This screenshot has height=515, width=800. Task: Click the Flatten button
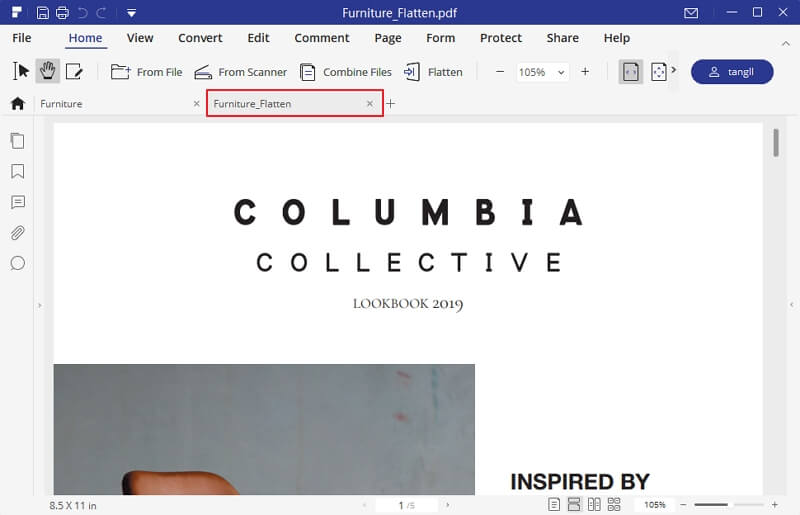433,72
